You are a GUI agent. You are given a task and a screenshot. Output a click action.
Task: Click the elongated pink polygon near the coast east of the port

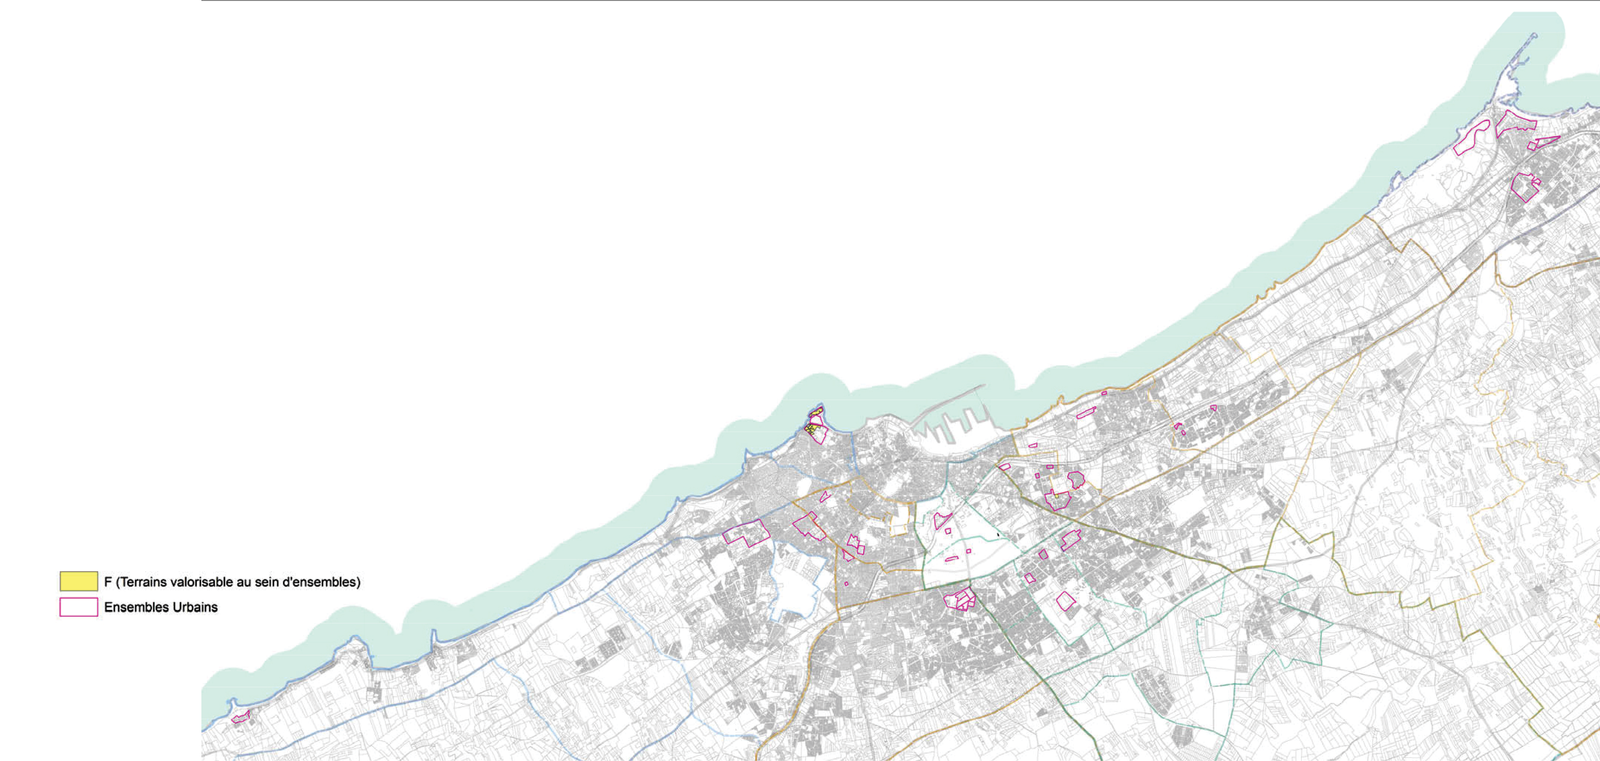point(1086,412)
